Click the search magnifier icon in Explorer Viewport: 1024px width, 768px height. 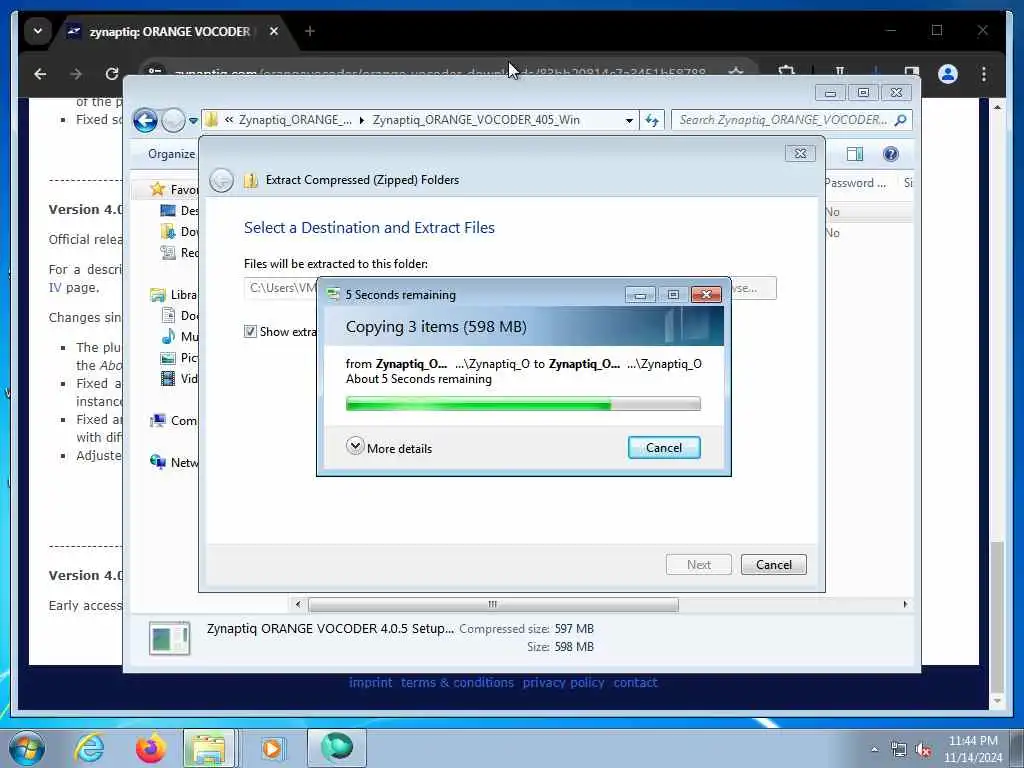coord(901,120)
